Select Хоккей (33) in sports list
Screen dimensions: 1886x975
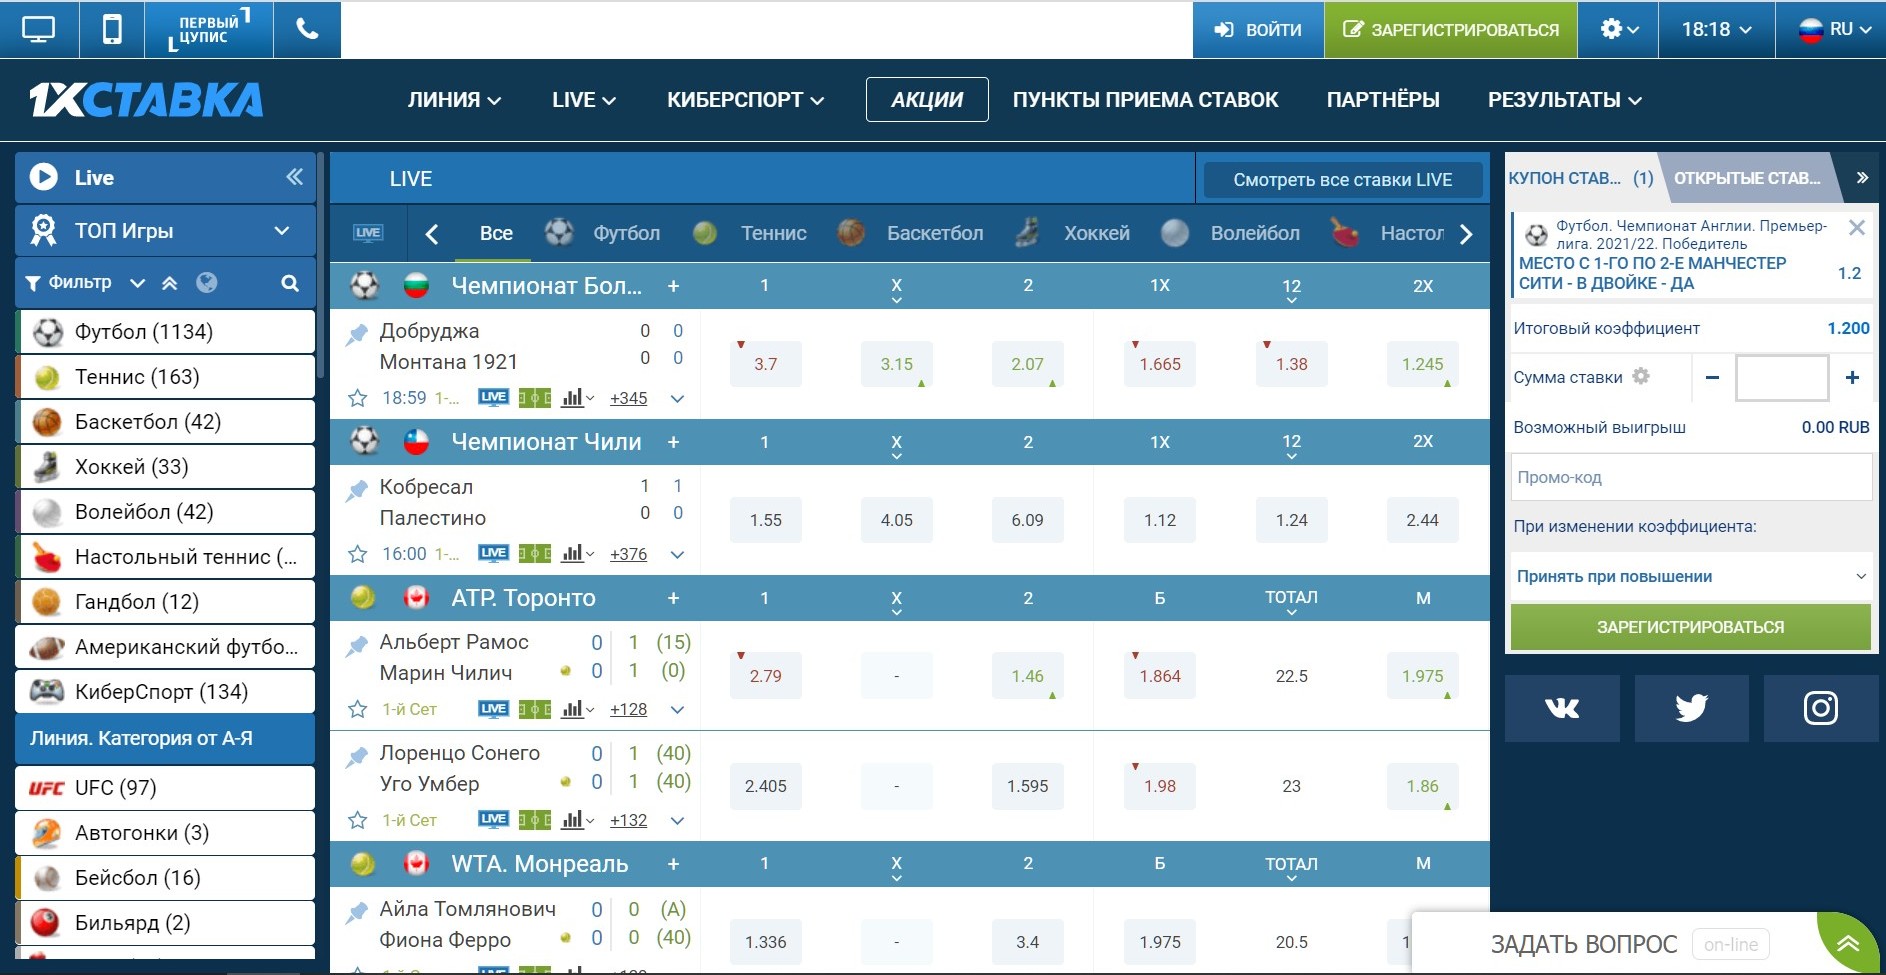[x=165, y=467]
